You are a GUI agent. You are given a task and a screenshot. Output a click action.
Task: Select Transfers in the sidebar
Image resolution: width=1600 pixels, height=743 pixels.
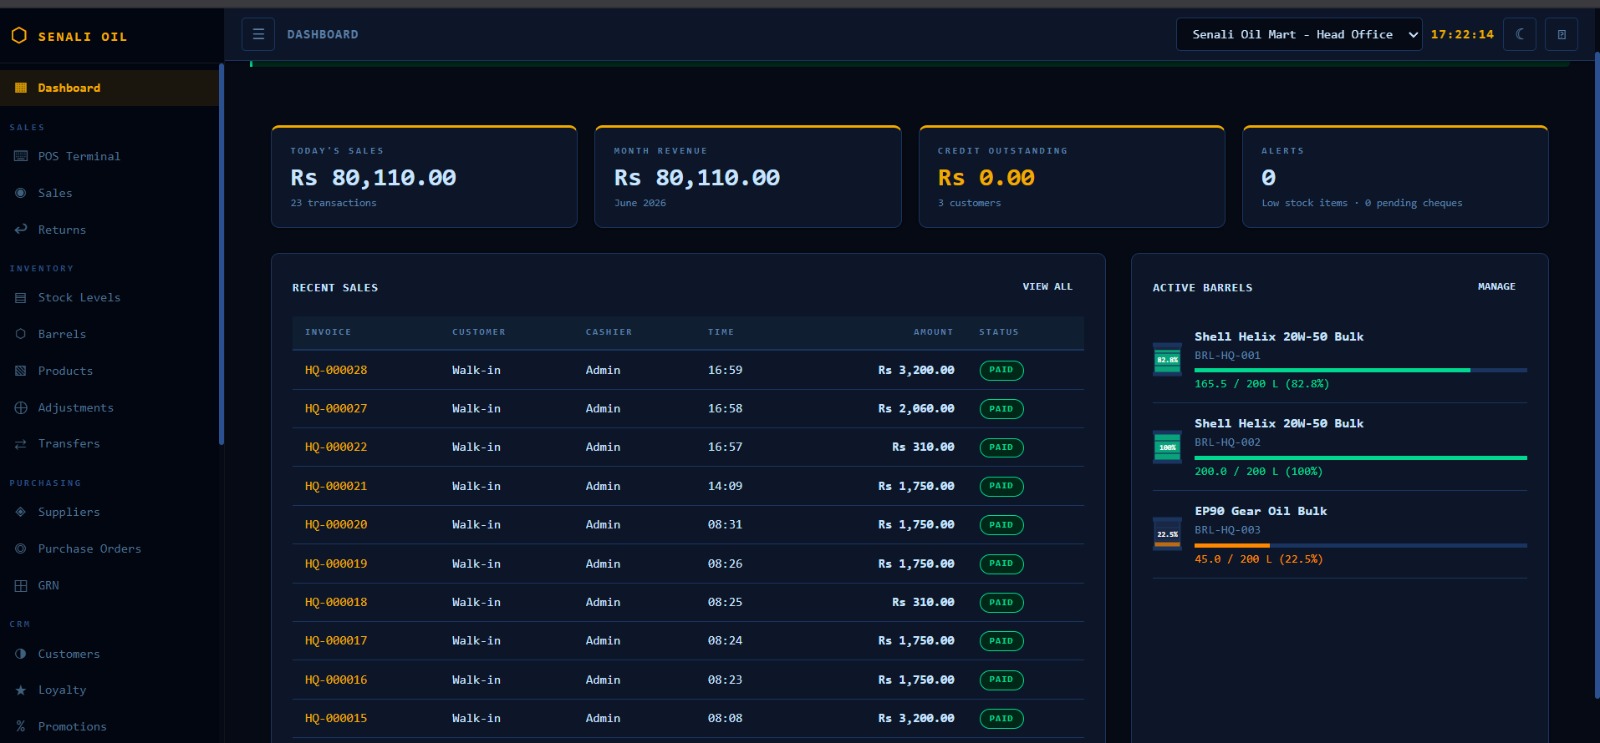[x=110, y=444]
